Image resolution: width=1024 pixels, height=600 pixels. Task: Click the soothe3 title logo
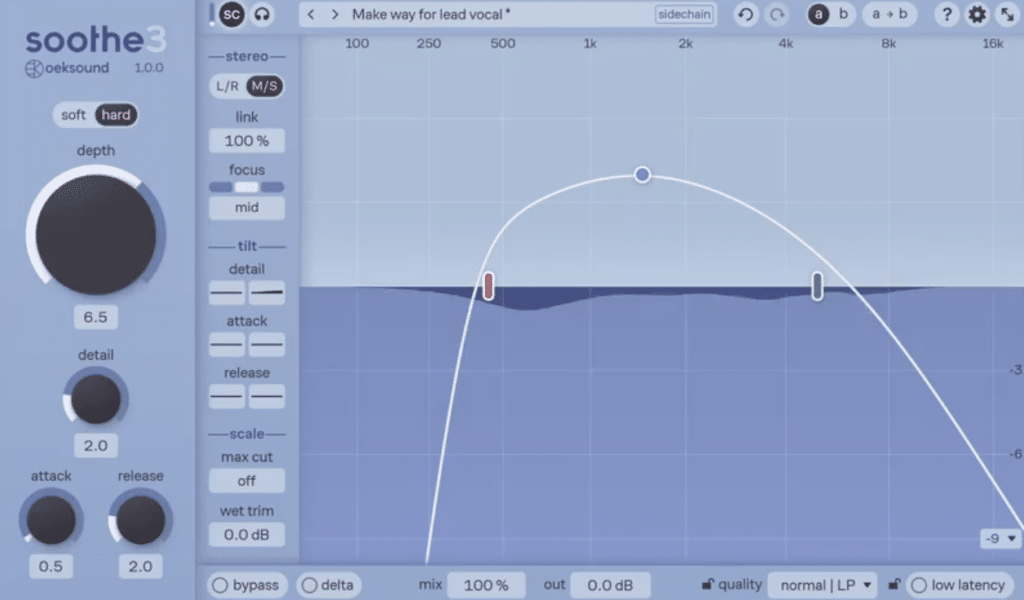[96, 39]
